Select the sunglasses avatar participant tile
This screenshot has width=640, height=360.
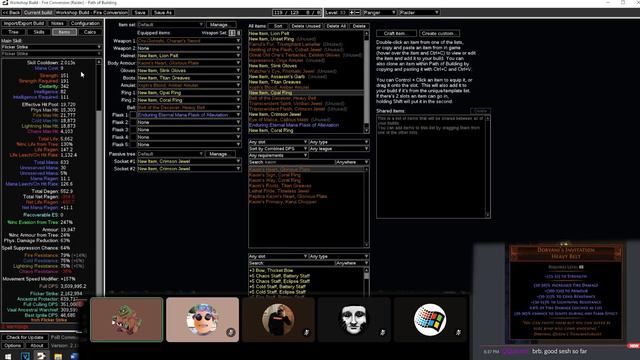click(202, 320)
